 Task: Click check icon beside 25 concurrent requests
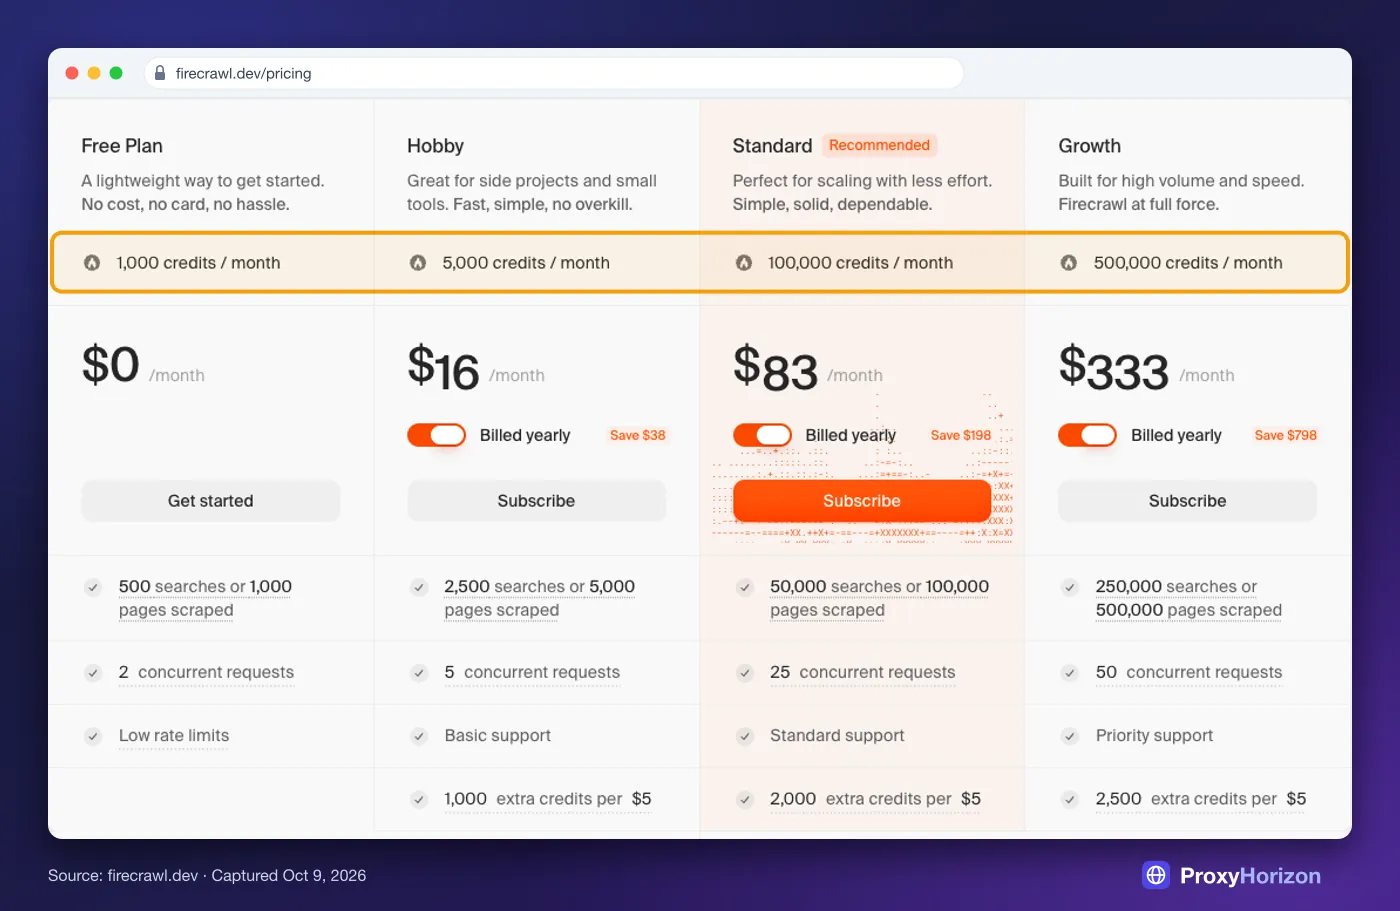(745, 673)
